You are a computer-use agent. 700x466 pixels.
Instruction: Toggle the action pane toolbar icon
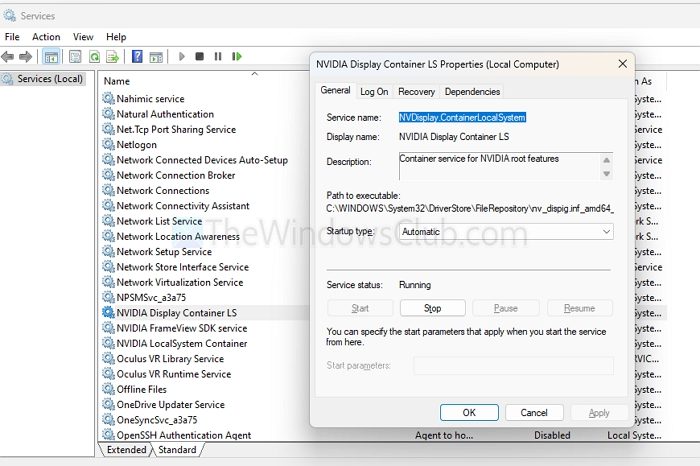click(156, 57)
